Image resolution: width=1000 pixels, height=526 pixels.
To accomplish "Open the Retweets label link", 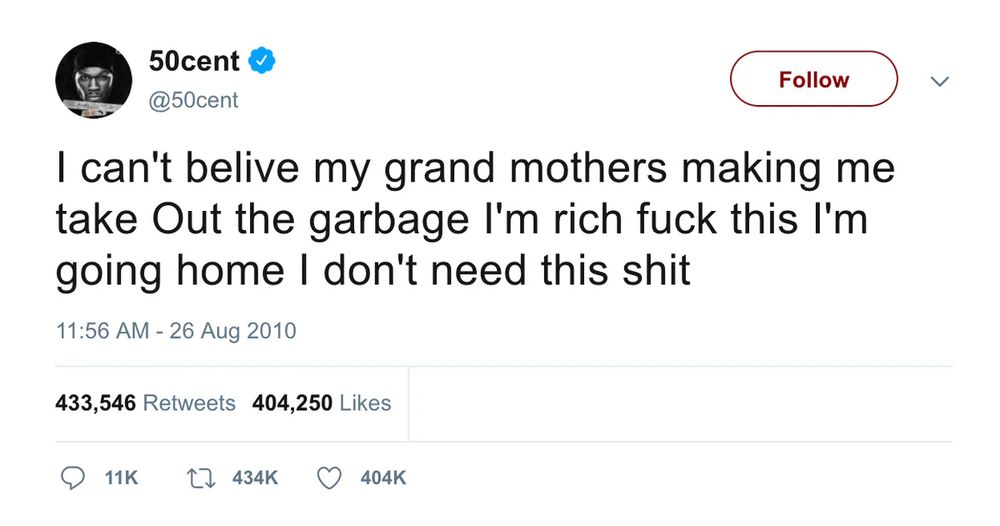I will [190, 403].
